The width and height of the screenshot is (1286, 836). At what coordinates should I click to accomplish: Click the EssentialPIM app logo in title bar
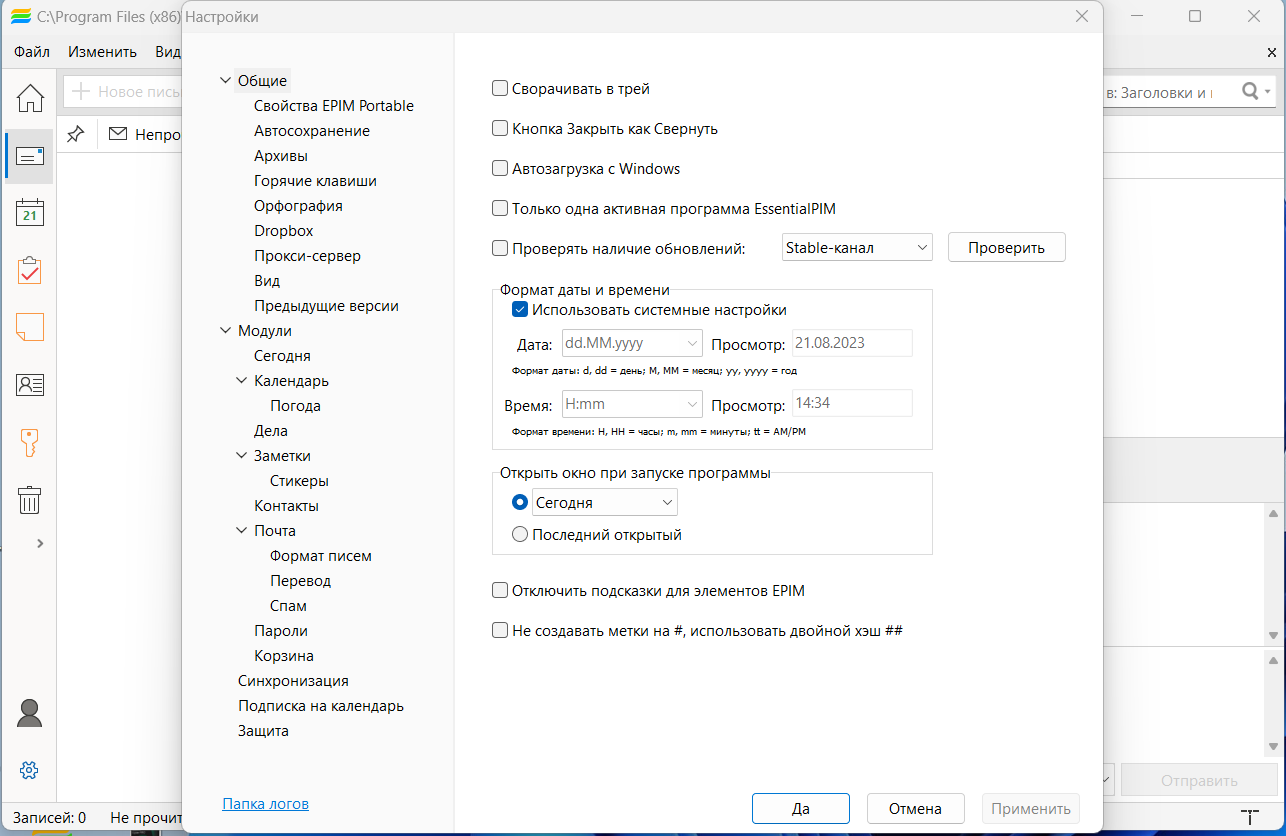coord(20,17)
